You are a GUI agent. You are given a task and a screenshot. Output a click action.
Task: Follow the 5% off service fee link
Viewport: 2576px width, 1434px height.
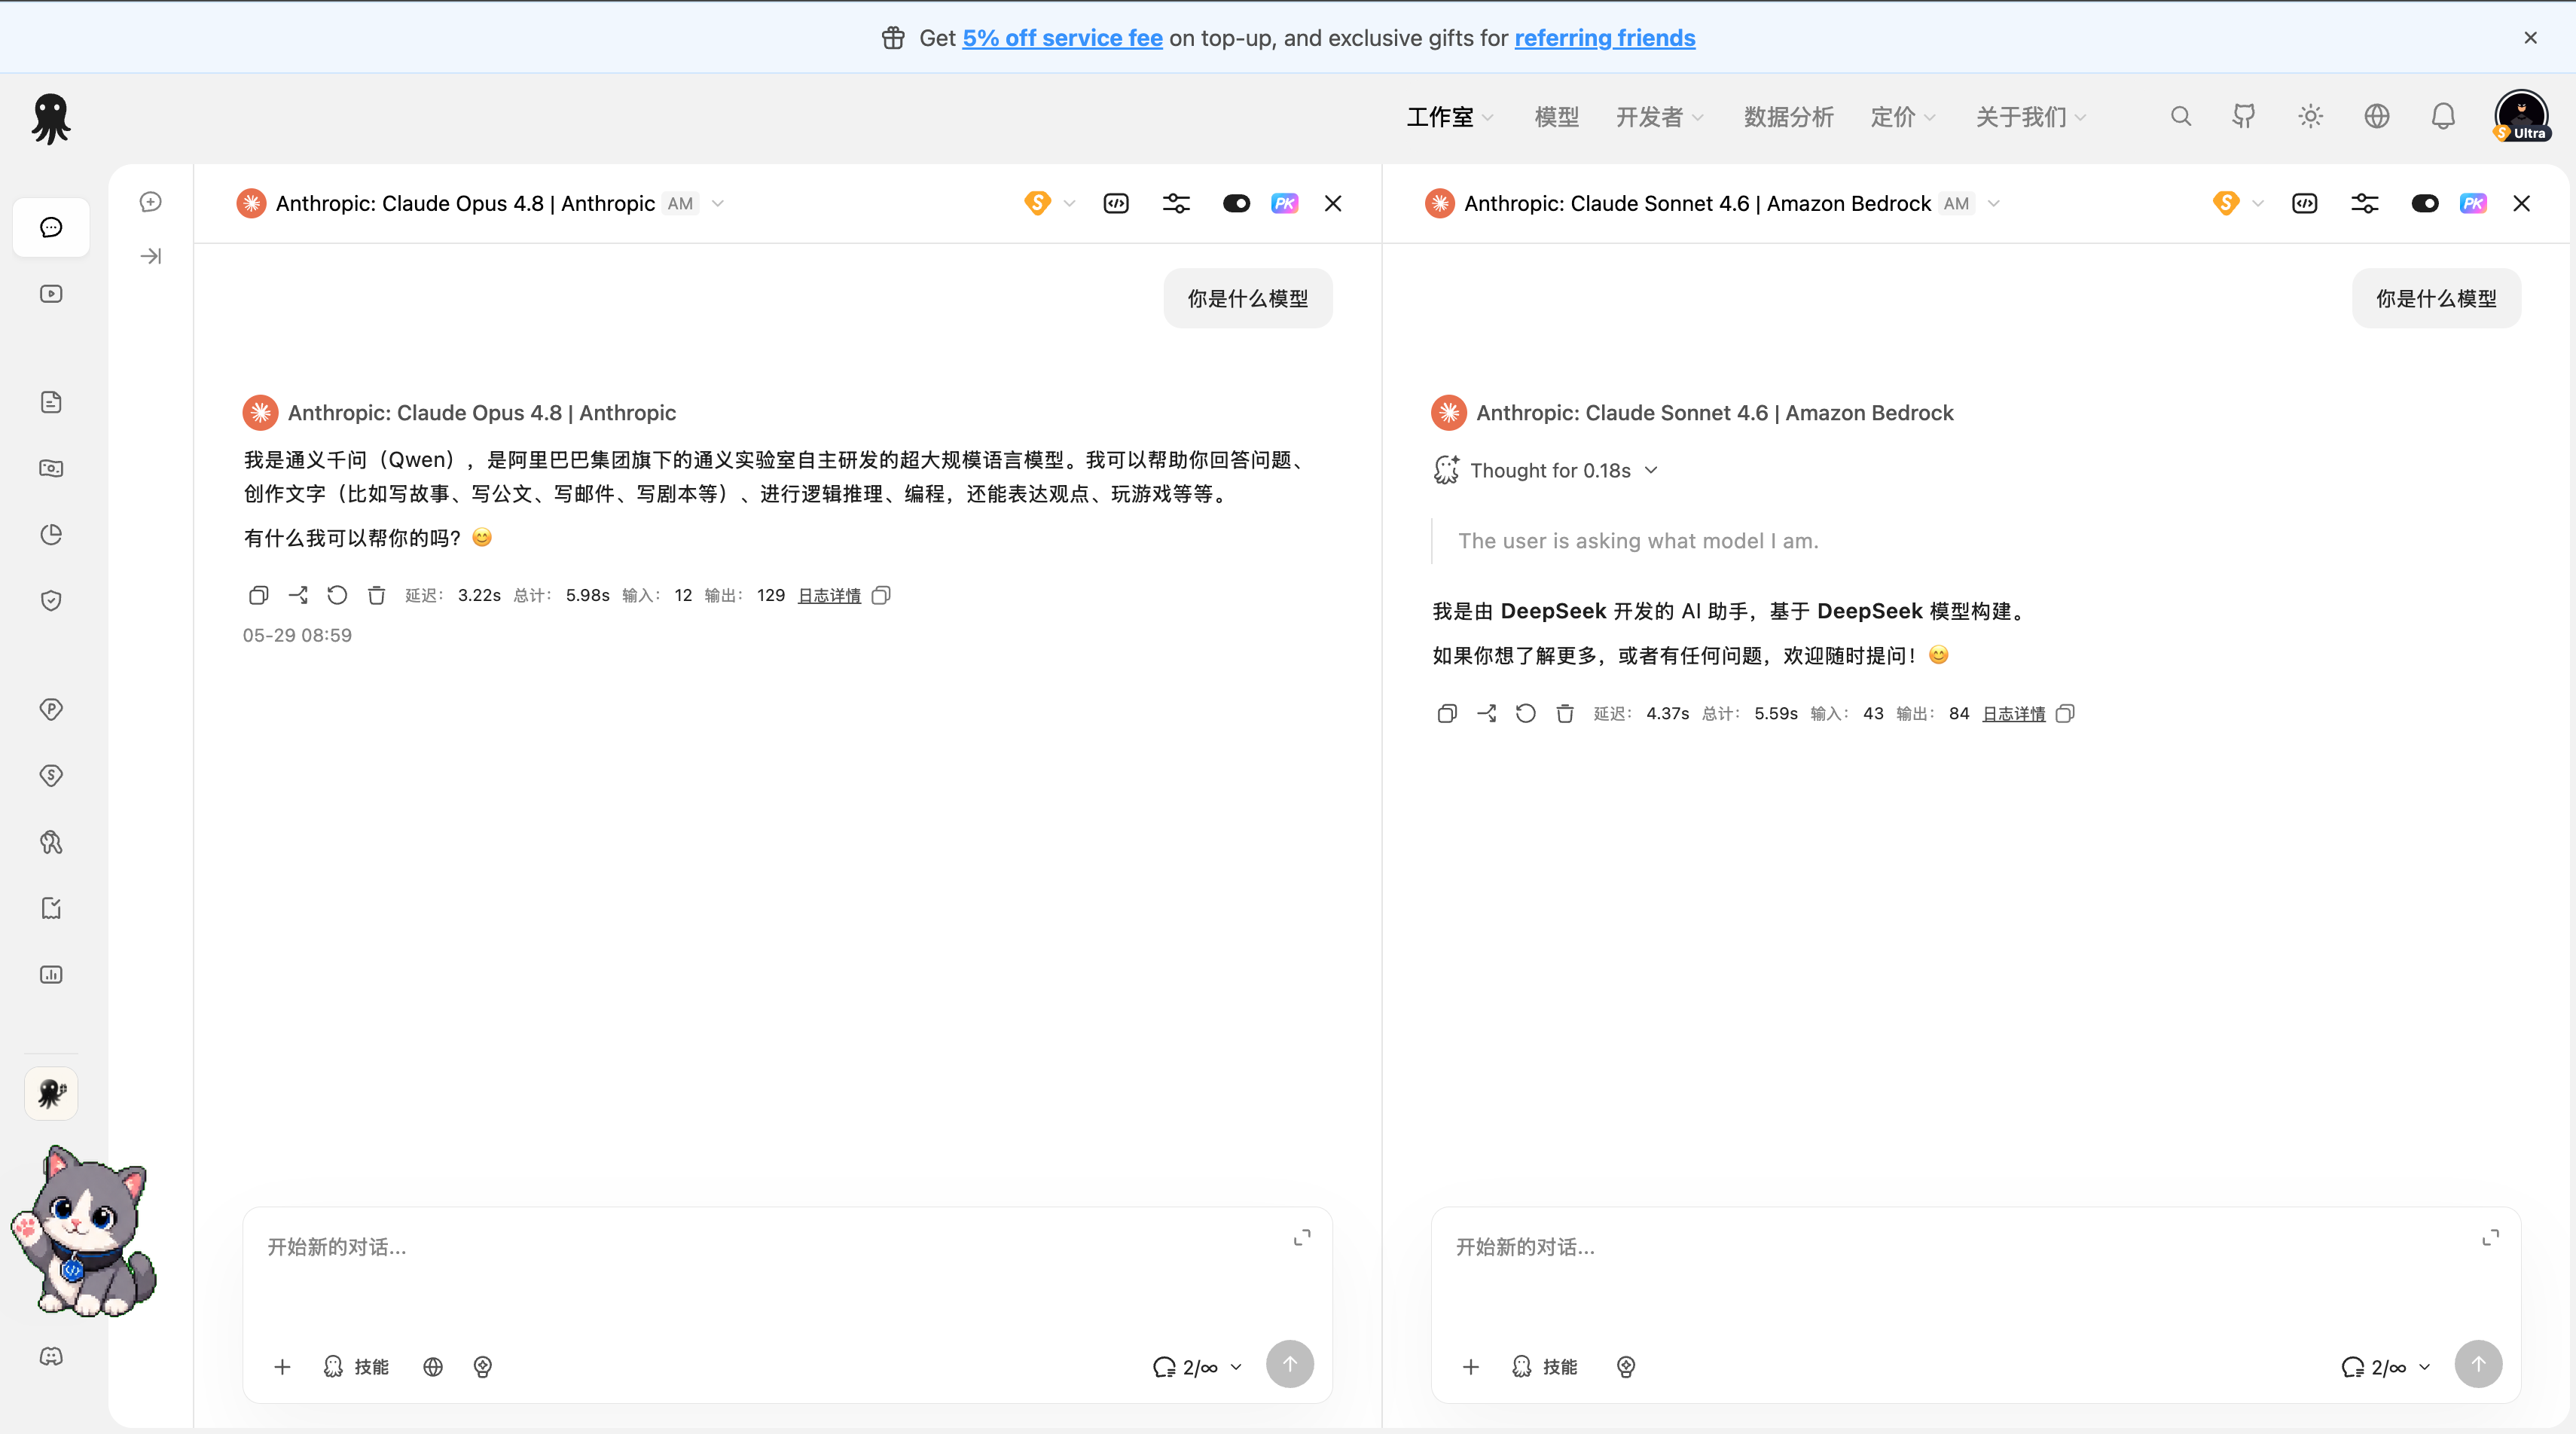[x=1062, y=38]
